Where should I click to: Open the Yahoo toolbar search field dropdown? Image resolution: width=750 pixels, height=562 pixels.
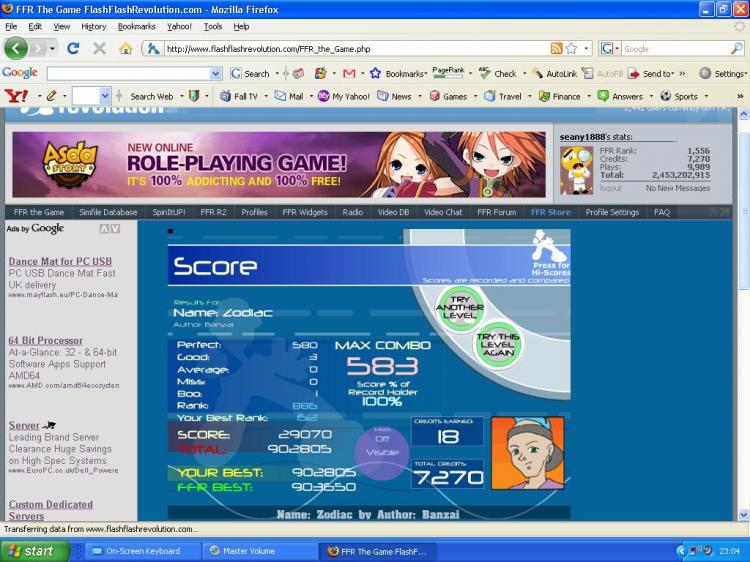click(x=105, y=96)
